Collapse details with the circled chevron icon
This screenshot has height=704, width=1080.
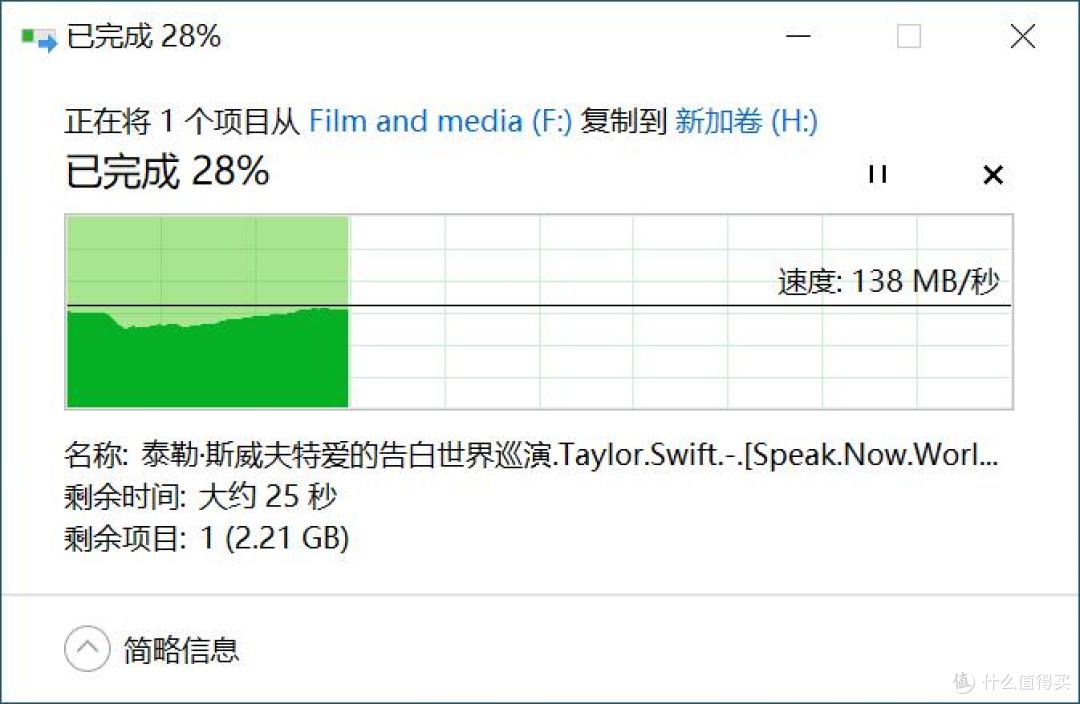point(87,648)
